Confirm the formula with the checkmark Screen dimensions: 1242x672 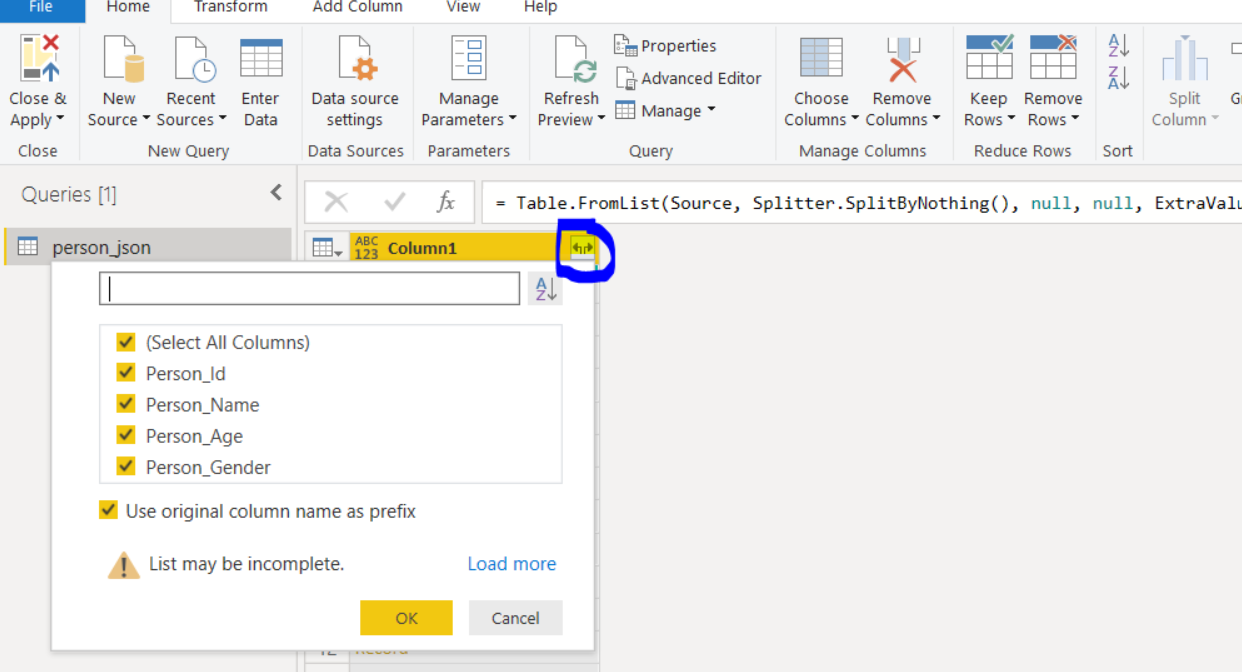pyautogui.click(x=394, y=202)
